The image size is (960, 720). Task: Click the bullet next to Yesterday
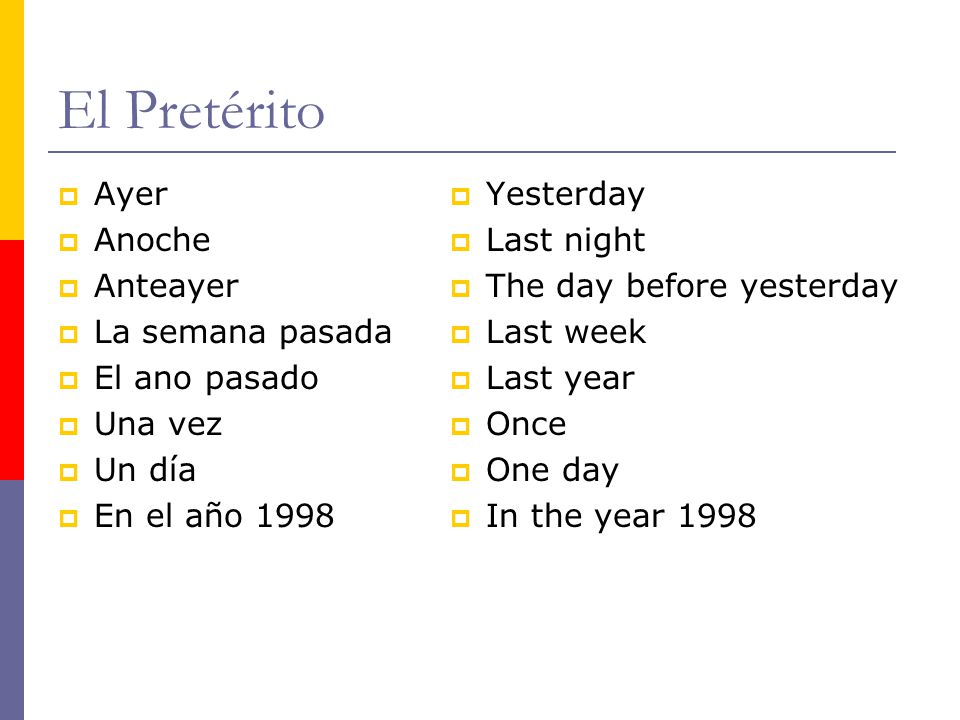(460, 197)
